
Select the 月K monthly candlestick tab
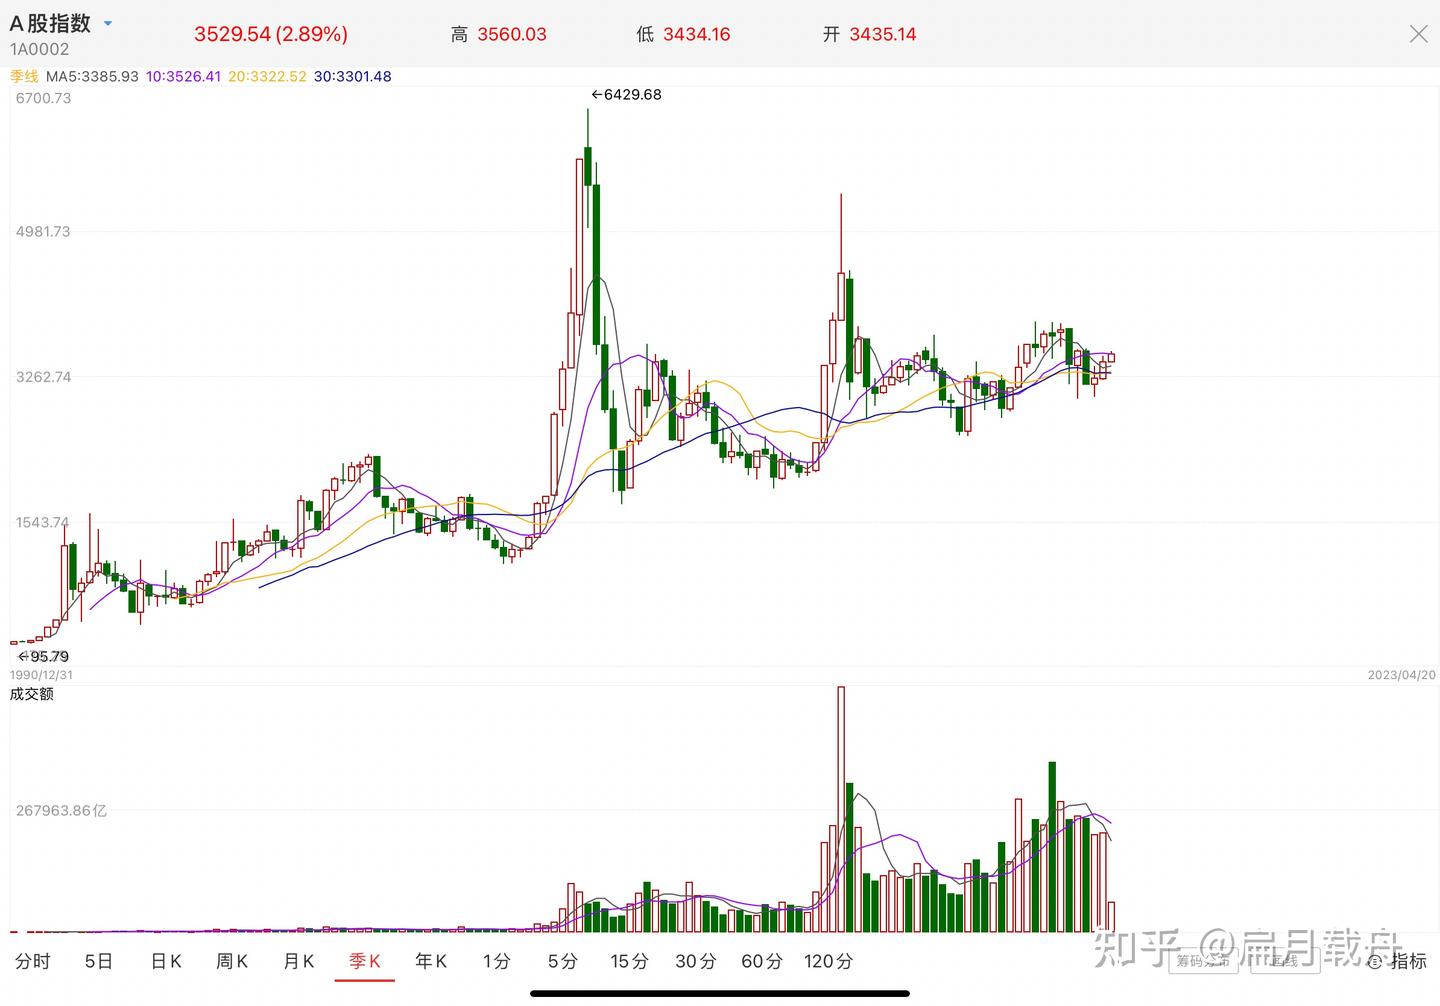[298, 961]
